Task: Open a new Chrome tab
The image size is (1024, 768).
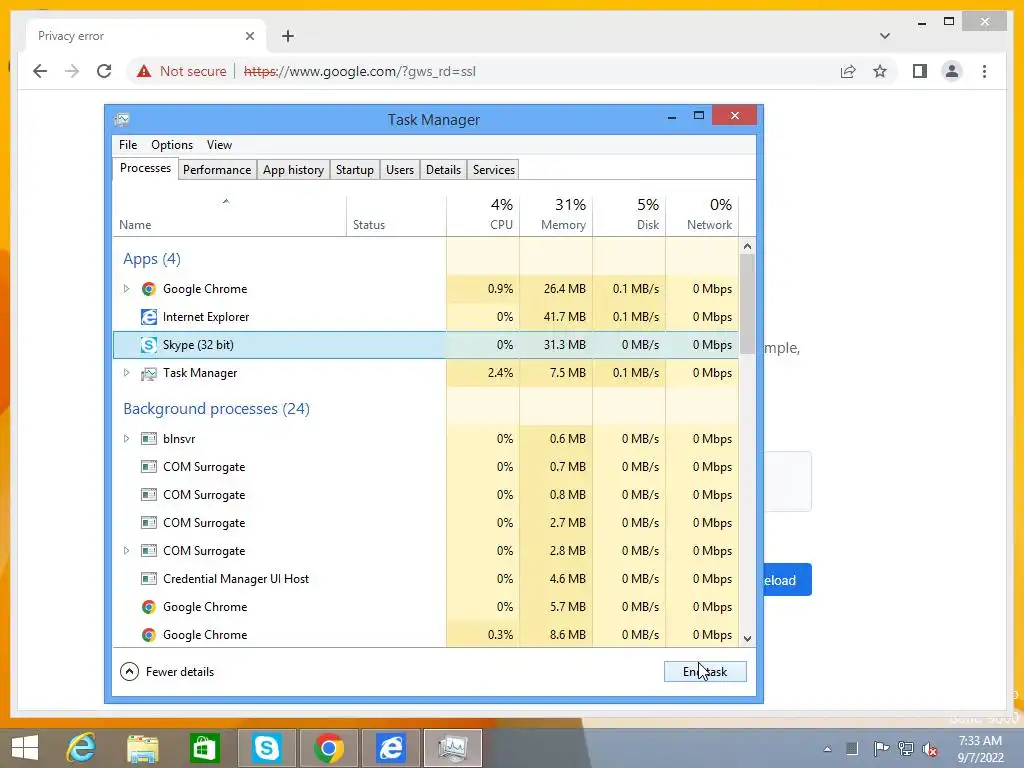Action: point(288,36)
